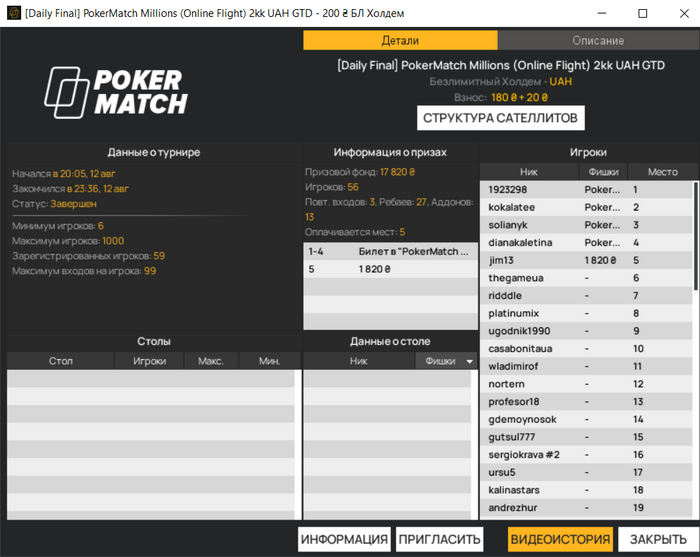
Task: Click the 1-4 prize ticket row
Action: pos(390,252)
